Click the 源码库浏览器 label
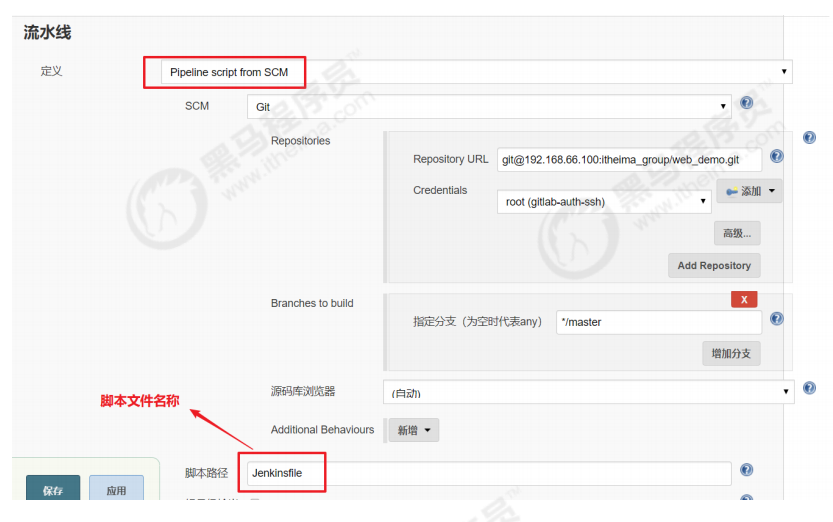 point(303,391)
